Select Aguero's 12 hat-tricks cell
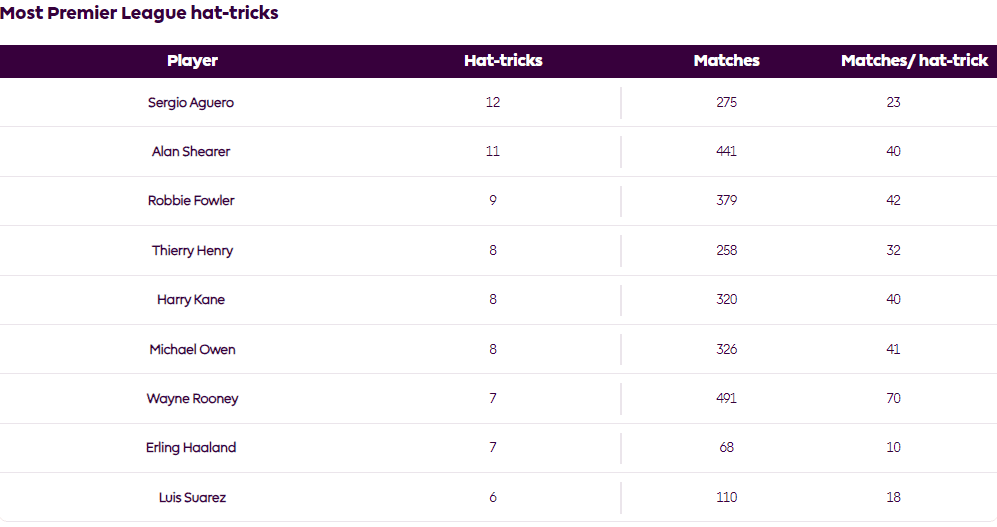Image resolution: width=997 pixels, height=527 pixels. (492, 103)
